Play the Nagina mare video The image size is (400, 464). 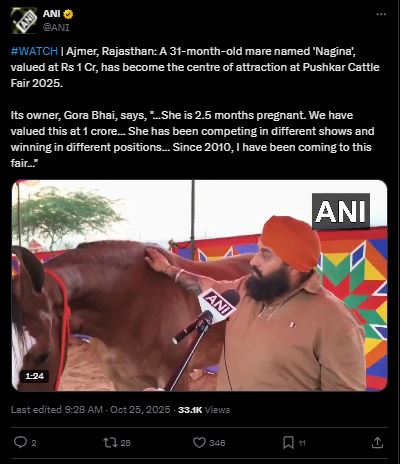tap(199, 285)
